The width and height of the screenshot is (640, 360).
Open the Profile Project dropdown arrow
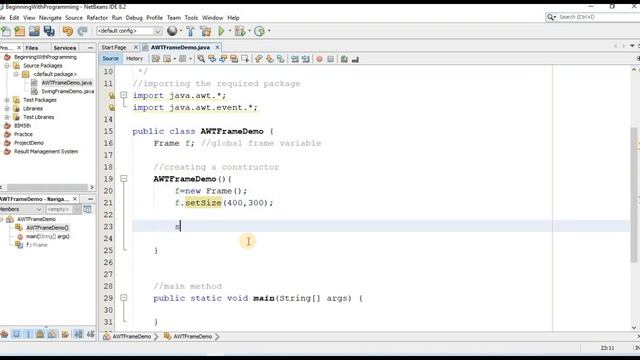click(269, 31)
